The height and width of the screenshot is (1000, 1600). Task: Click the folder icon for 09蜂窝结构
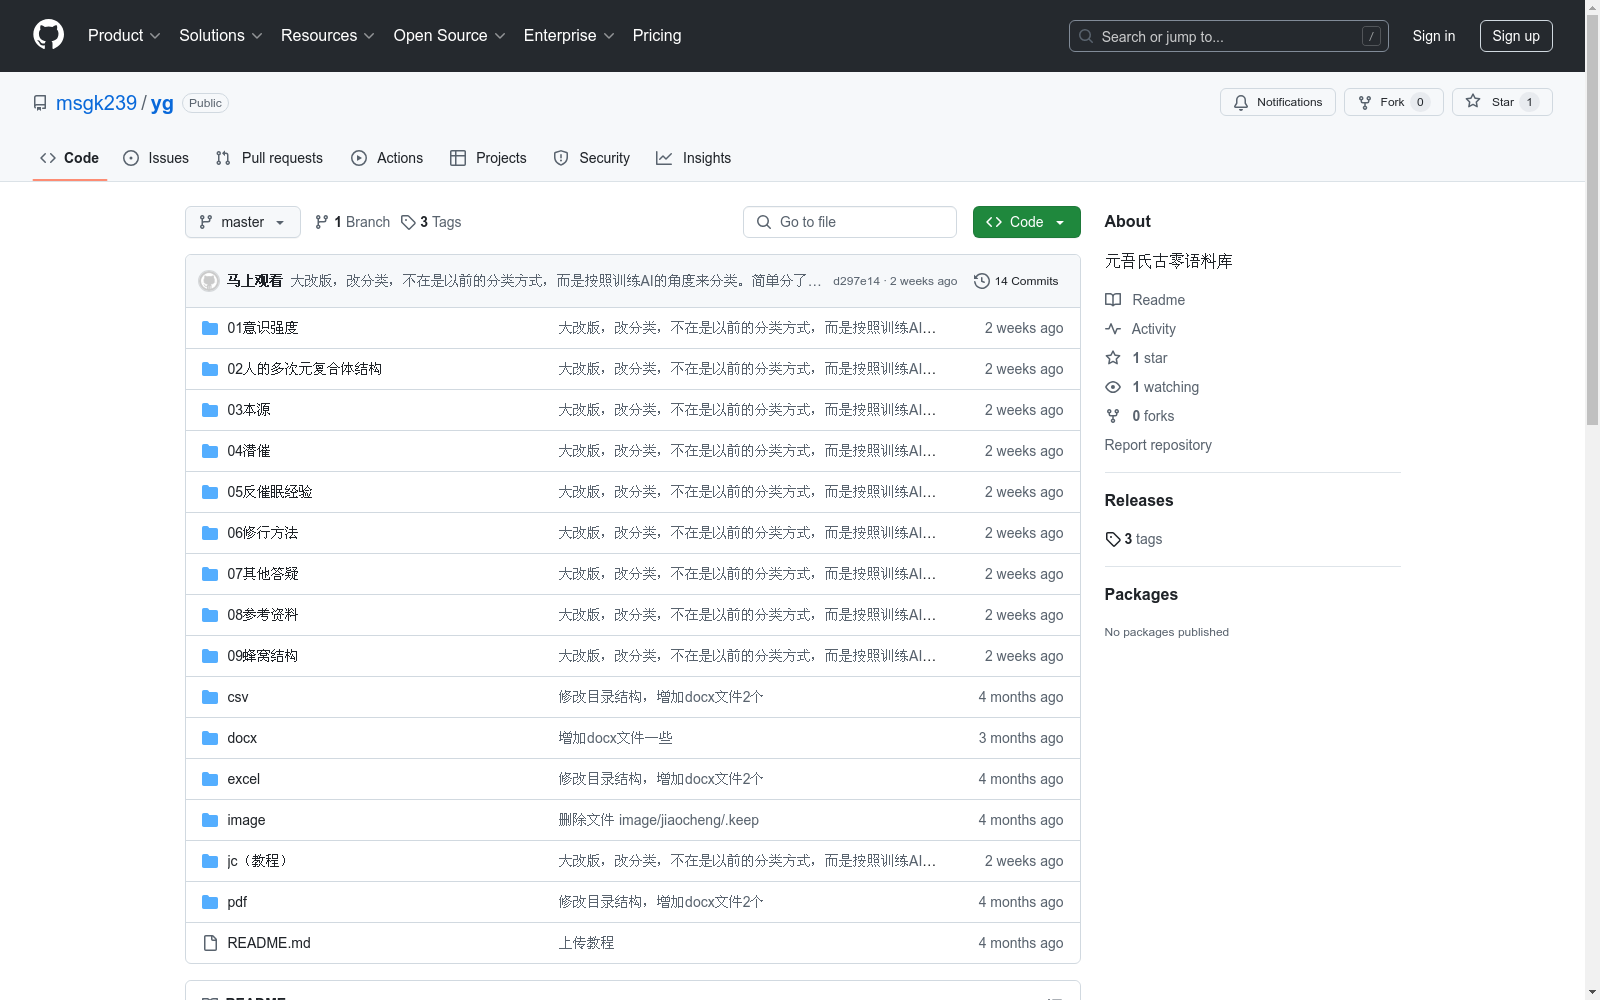tap(210, 656)
